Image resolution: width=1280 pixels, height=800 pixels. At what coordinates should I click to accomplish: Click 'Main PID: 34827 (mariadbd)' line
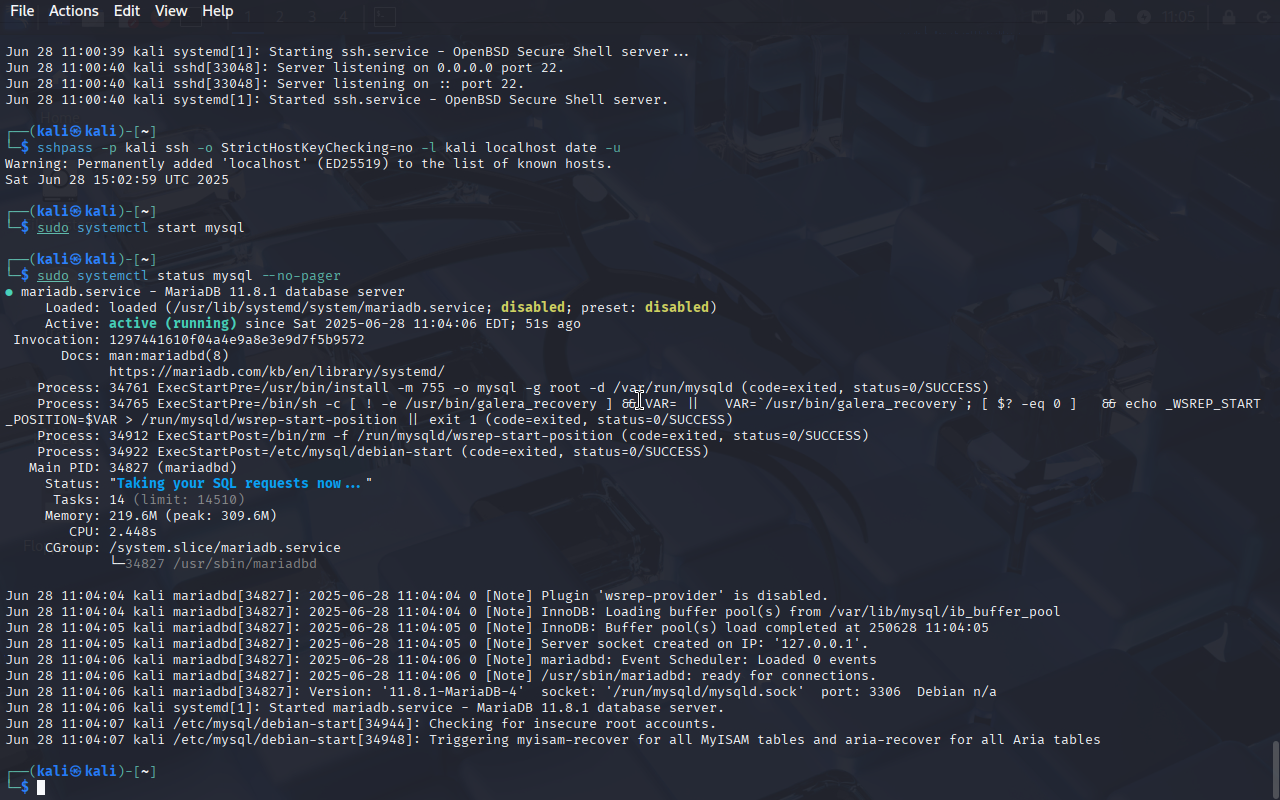133,468
